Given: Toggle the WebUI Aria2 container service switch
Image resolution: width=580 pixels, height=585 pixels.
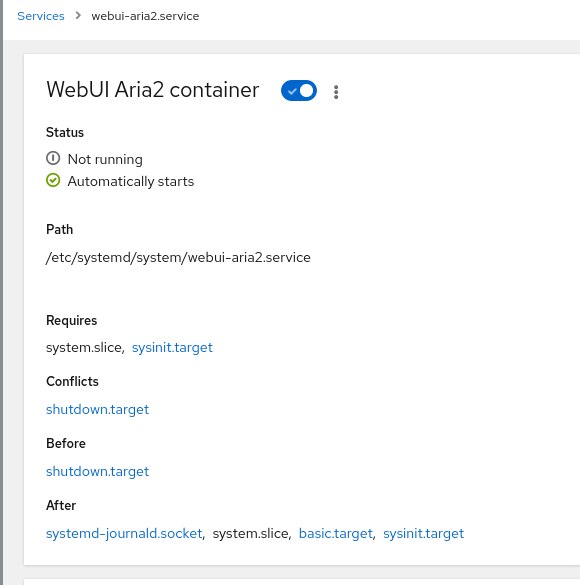Looking at the screenshot, I should coord(299,91).
